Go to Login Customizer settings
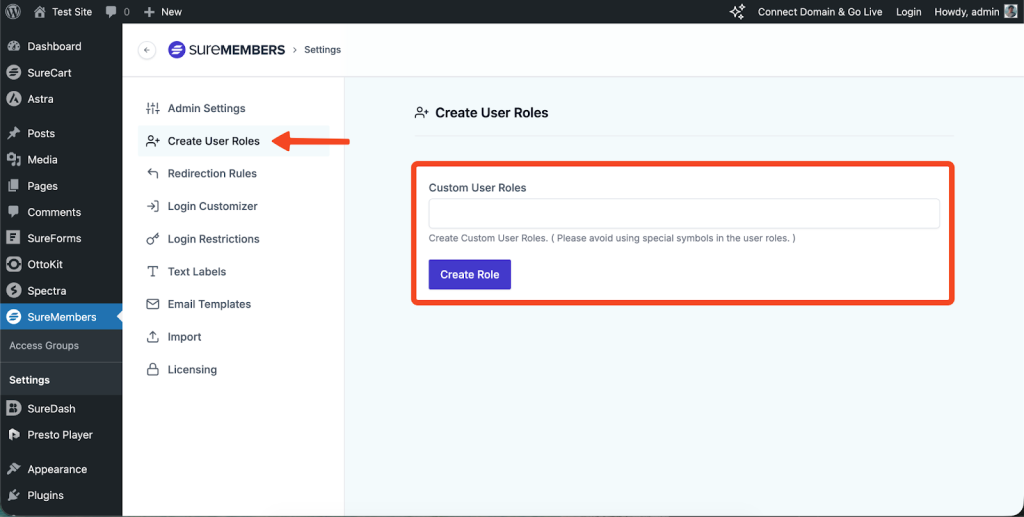The height and width of the screenshot is (517, 1024). click(x=212, y=206)
